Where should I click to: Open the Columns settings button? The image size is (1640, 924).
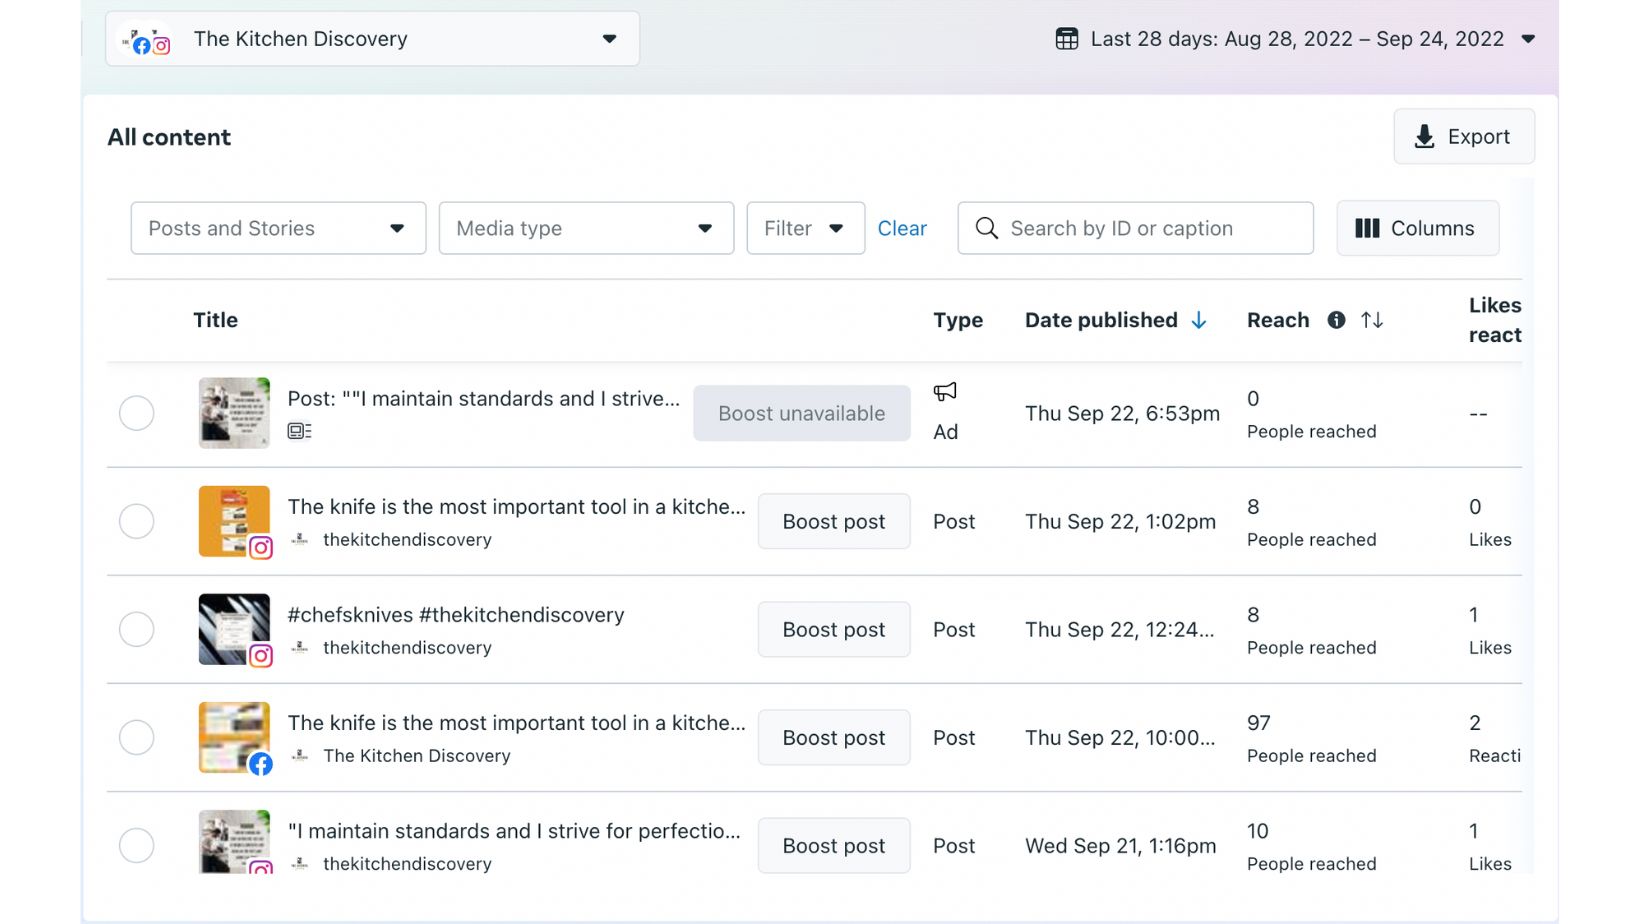(1417, 228)
